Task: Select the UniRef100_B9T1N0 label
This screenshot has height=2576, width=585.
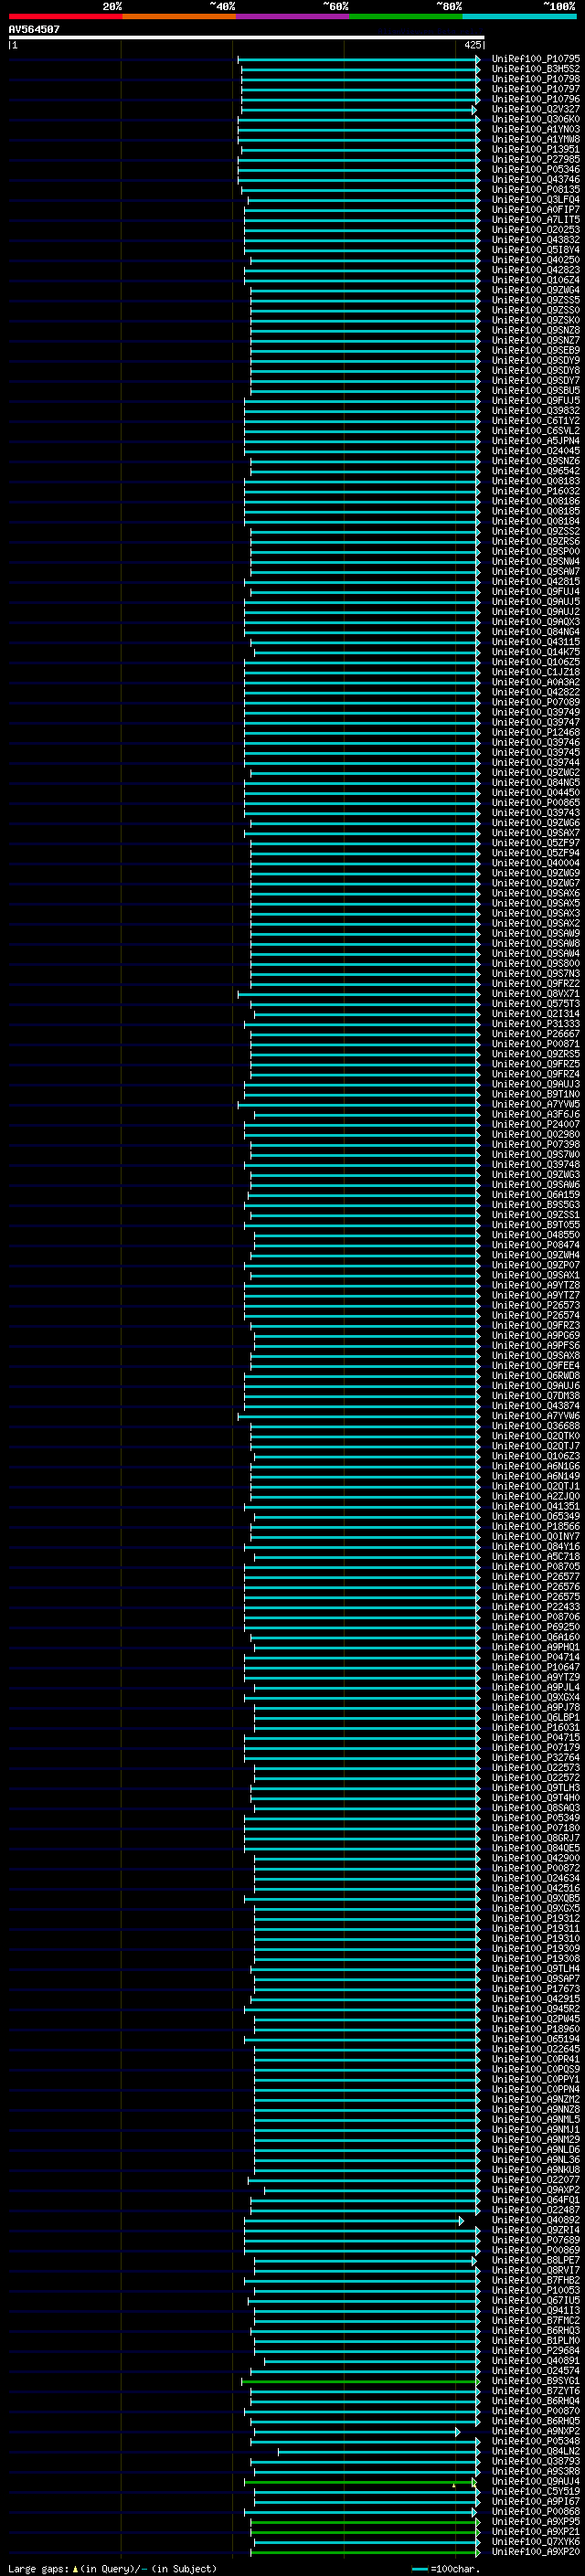Action: tap(535, 1094)
